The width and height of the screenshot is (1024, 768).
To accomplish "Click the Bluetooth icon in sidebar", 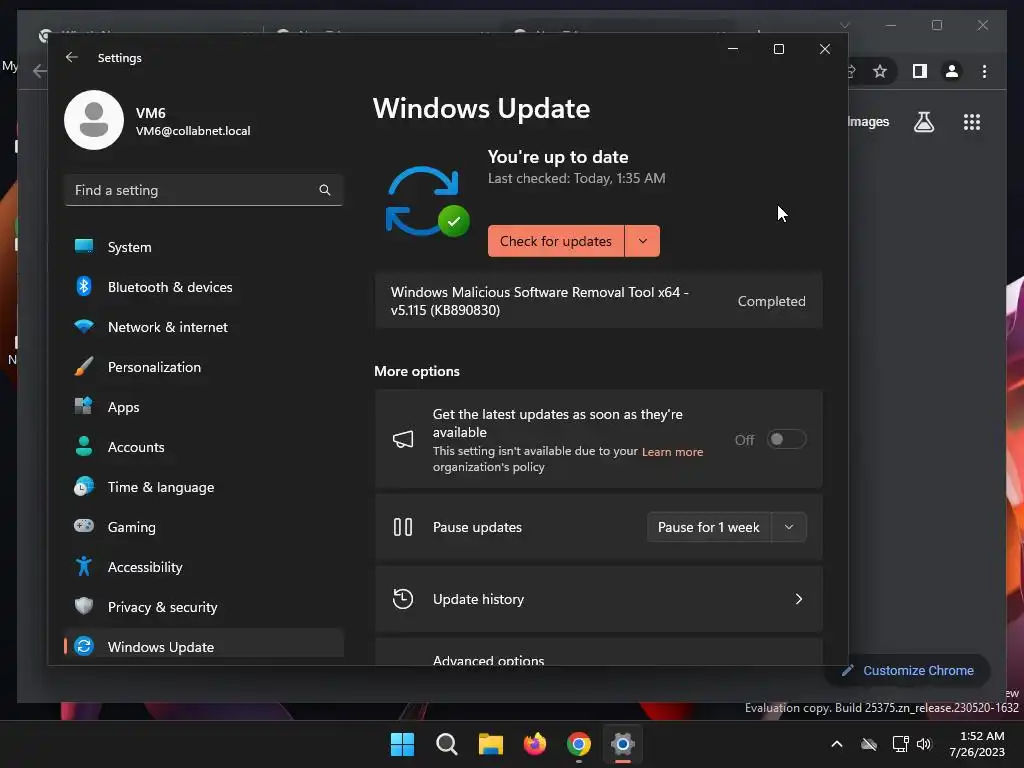I will coord(84,287).
